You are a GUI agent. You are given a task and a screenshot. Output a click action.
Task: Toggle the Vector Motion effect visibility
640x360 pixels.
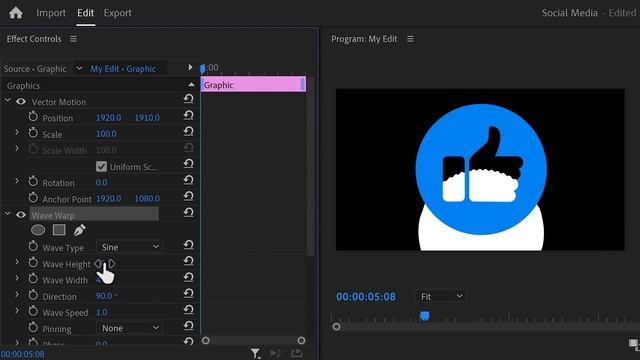21,101
